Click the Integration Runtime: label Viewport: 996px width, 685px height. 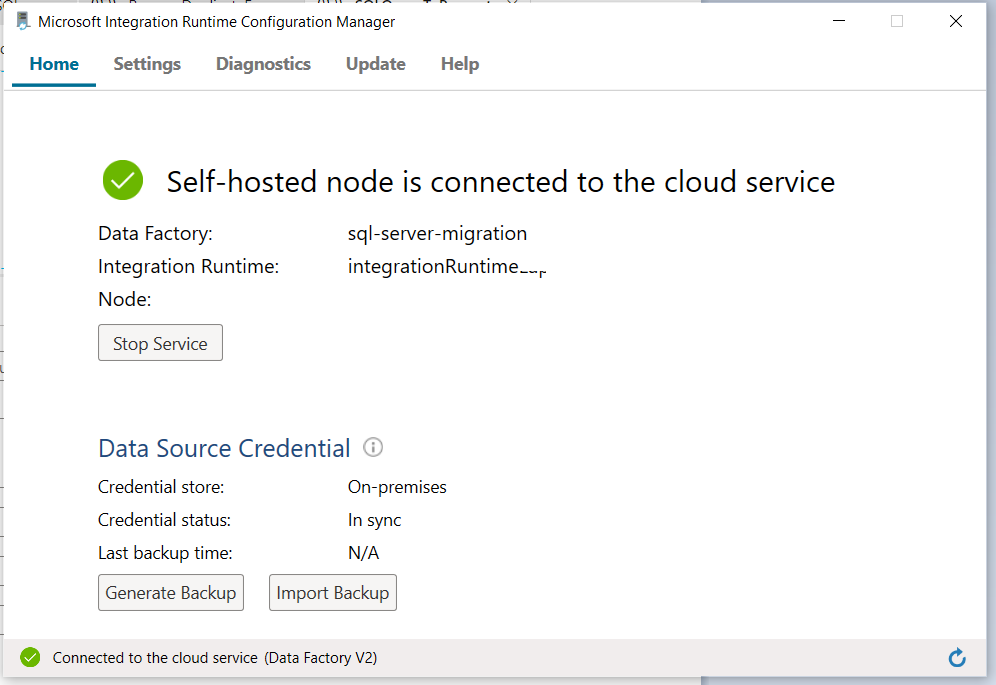[x=189, y=267]
